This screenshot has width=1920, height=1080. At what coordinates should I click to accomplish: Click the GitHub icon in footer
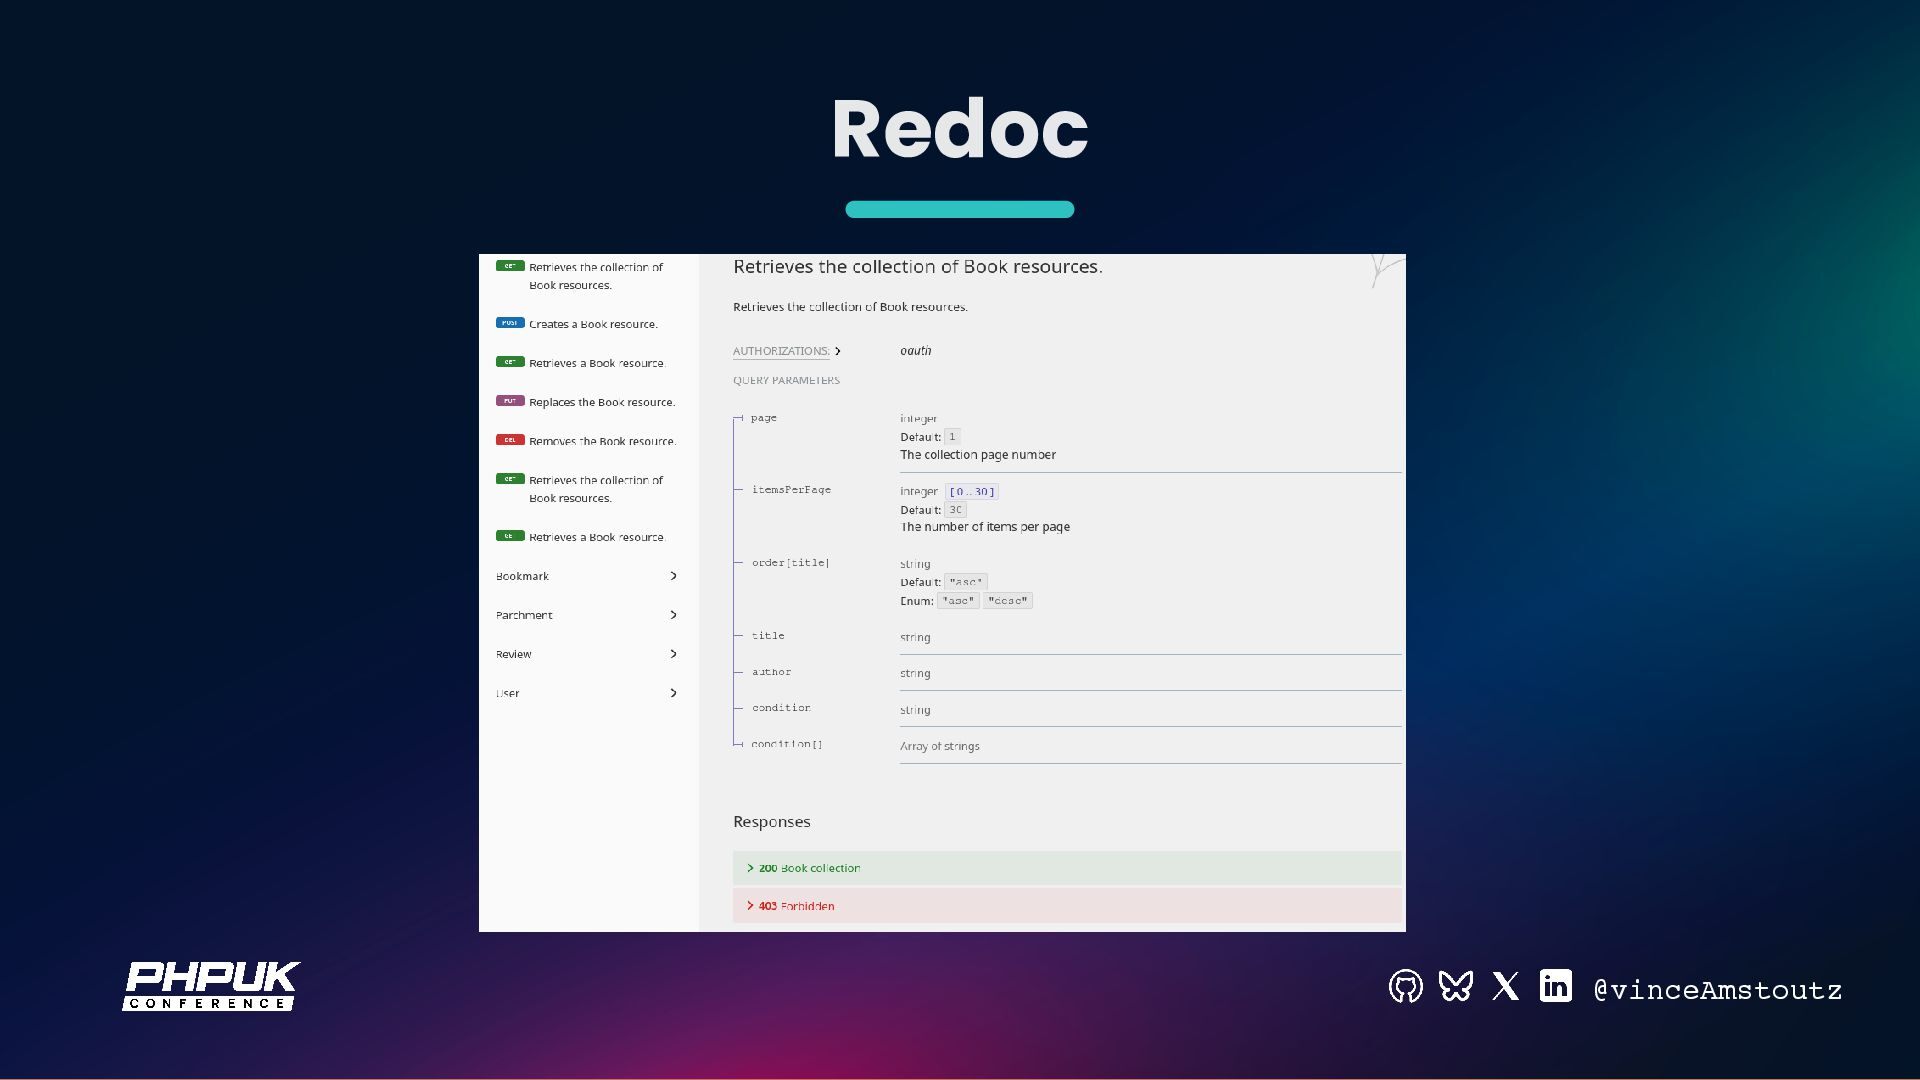pos(1405,987)
